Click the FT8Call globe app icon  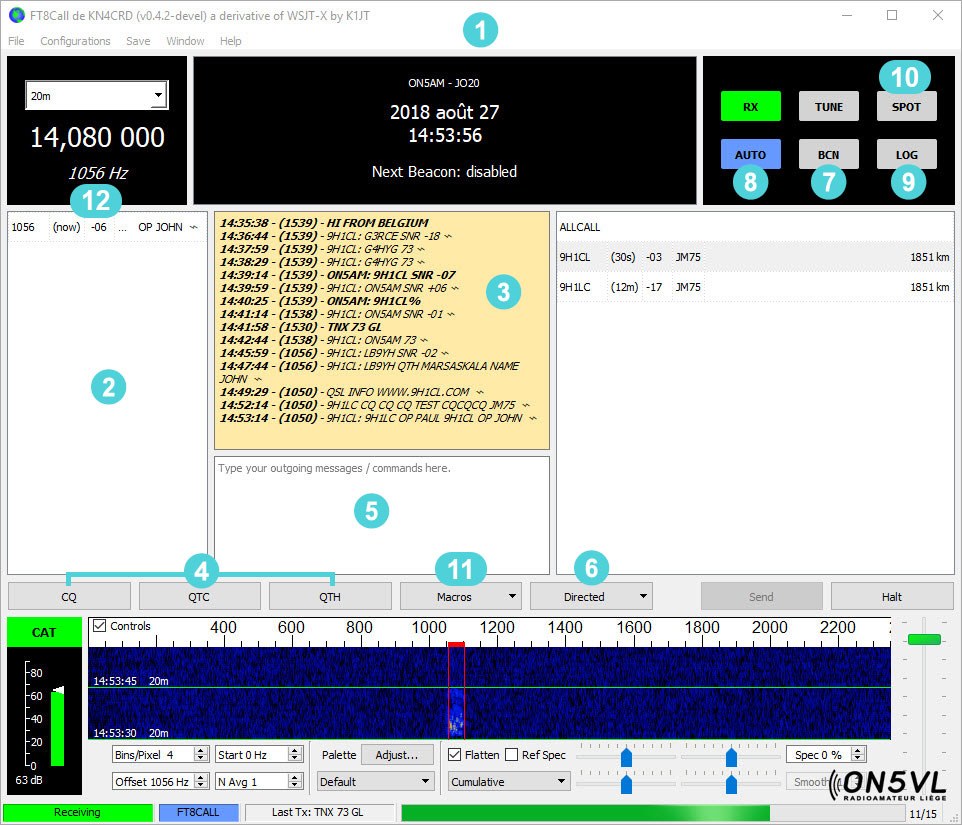pos(17,15)
